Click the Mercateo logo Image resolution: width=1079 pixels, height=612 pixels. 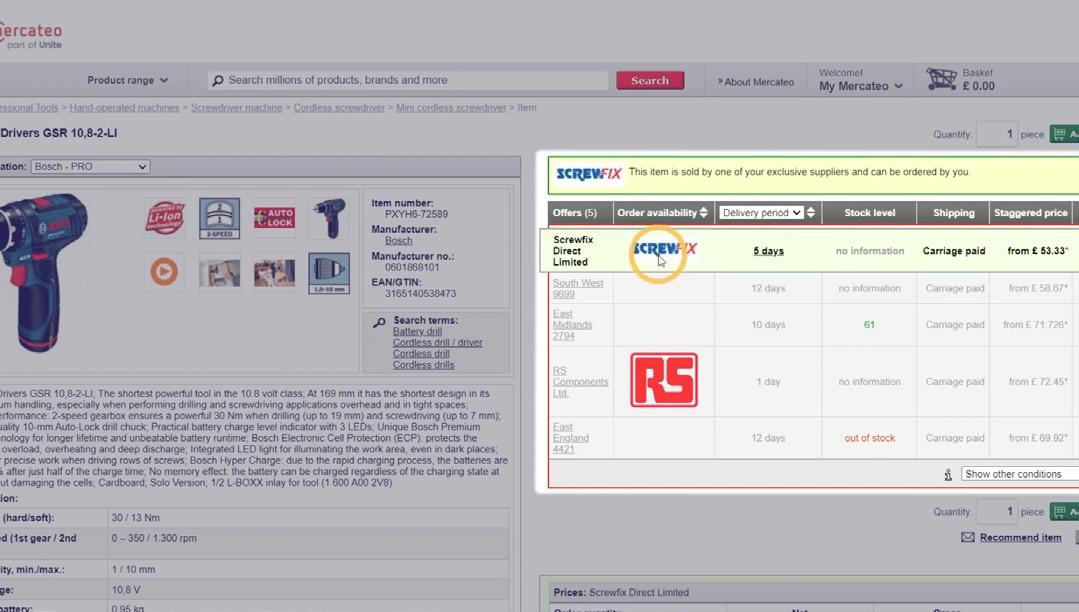31,36
